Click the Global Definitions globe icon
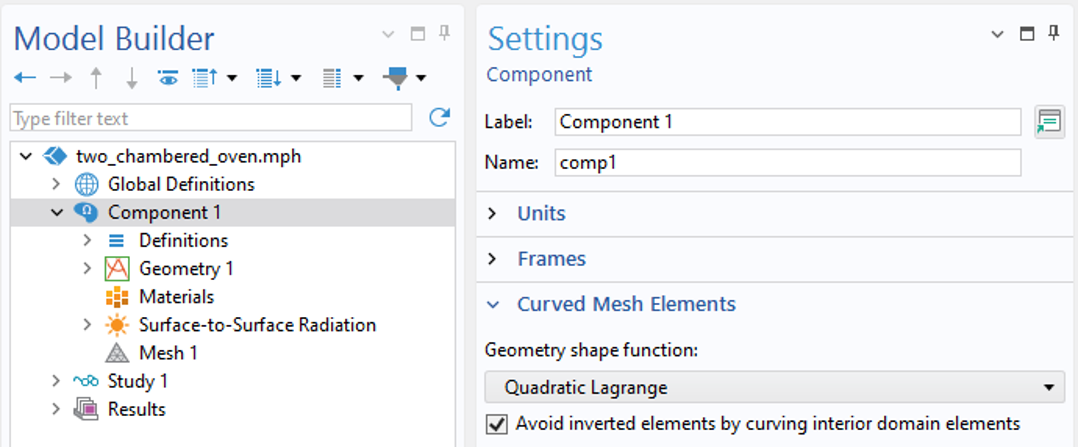Image resolution: width=1079 pixels, height=447 pixels. tap(86, 184)
